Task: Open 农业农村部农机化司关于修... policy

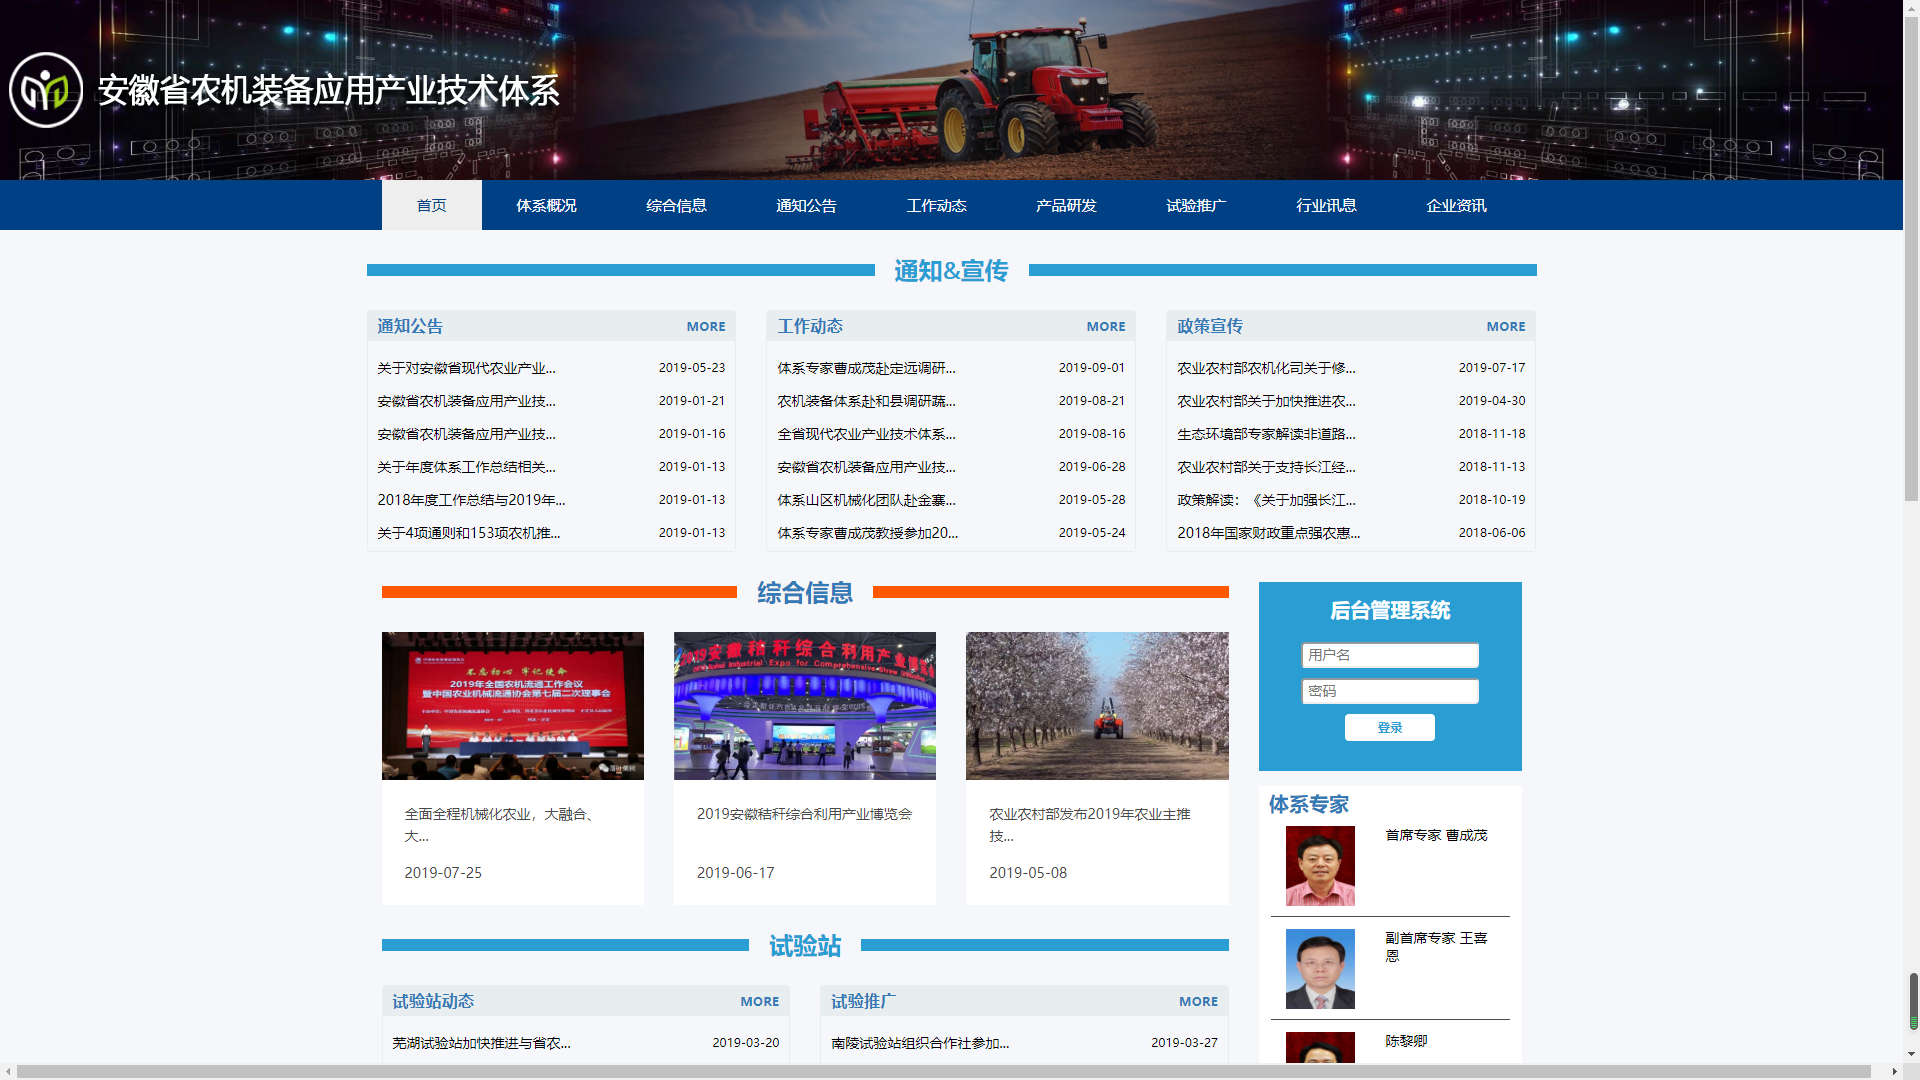Action: 1266,368
